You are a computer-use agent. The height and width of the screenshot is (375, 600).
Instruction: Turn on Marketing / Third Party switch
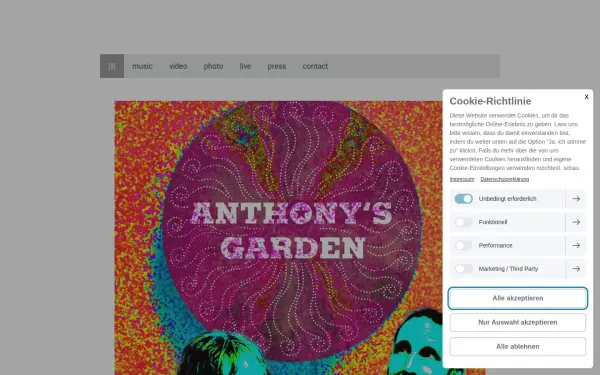tap(463, 269)
